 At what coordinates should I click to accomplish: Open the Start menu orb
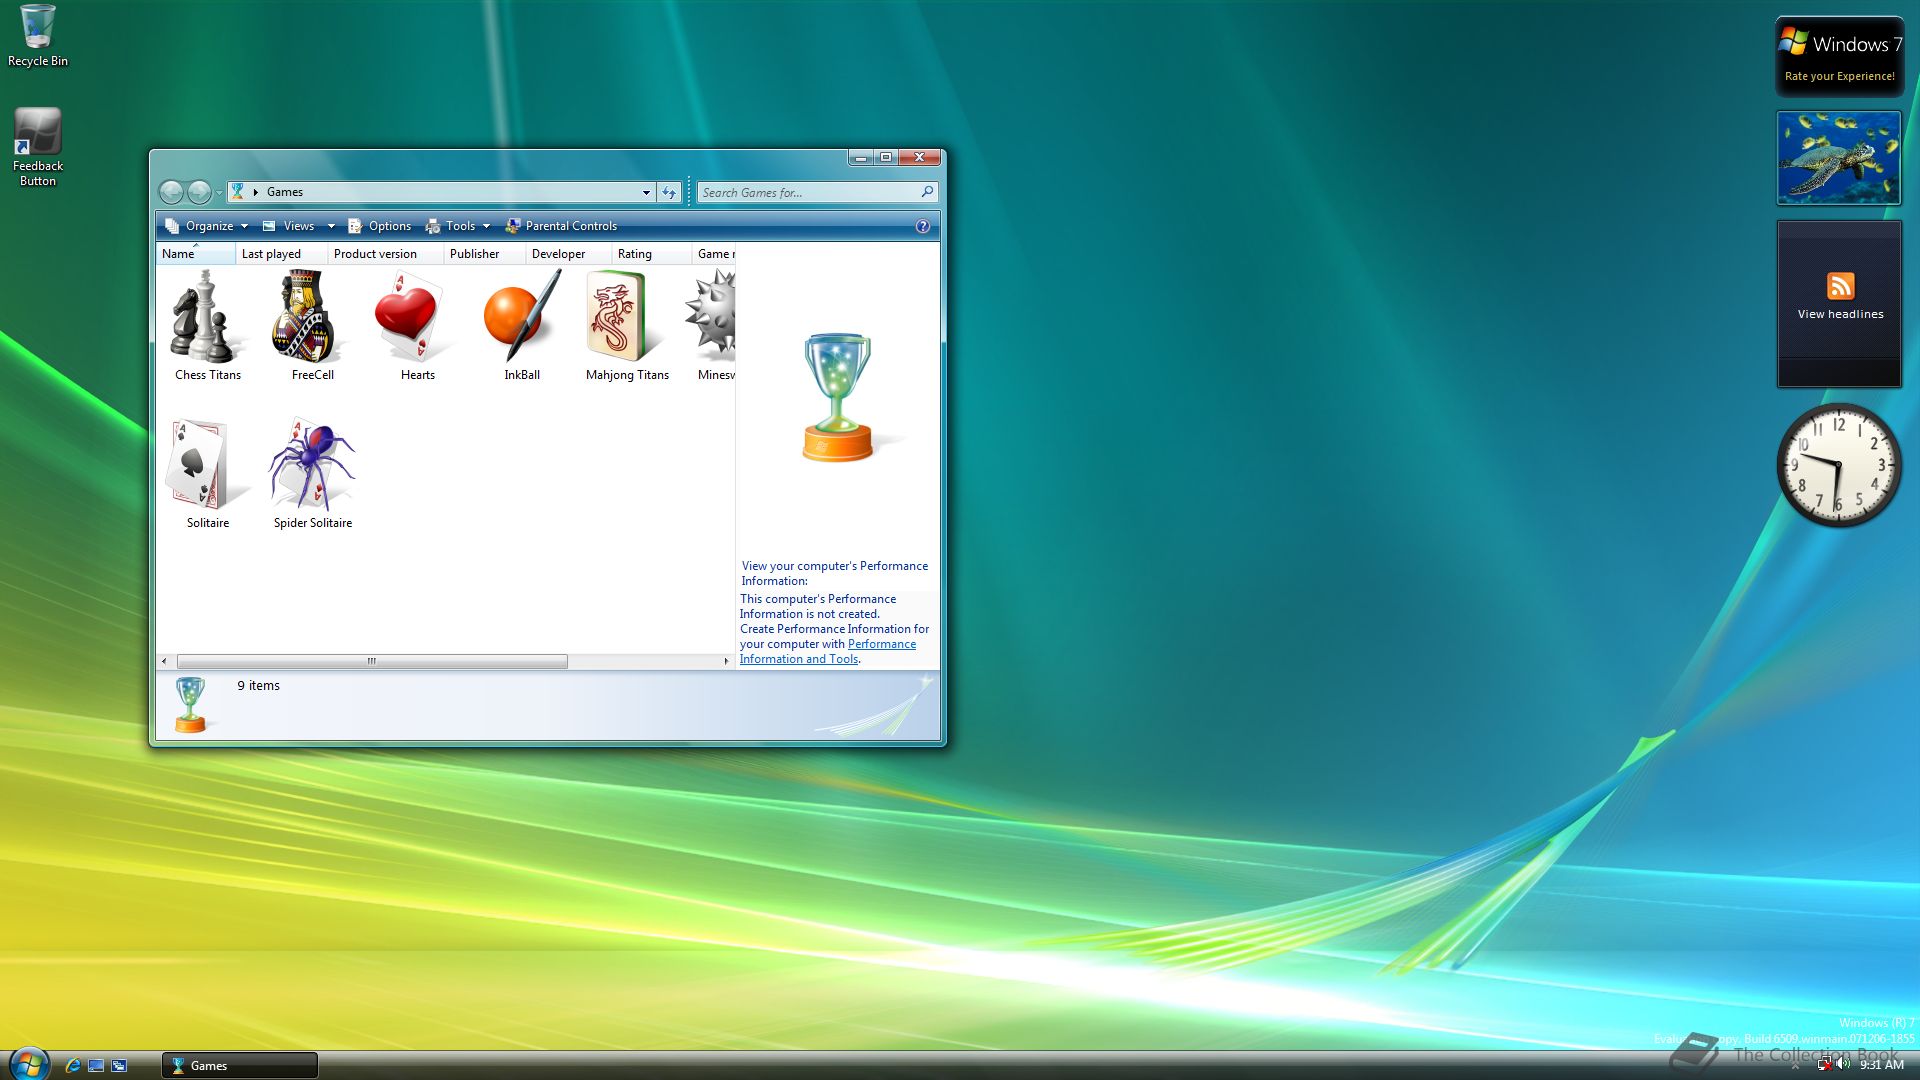pos(28,1063)
